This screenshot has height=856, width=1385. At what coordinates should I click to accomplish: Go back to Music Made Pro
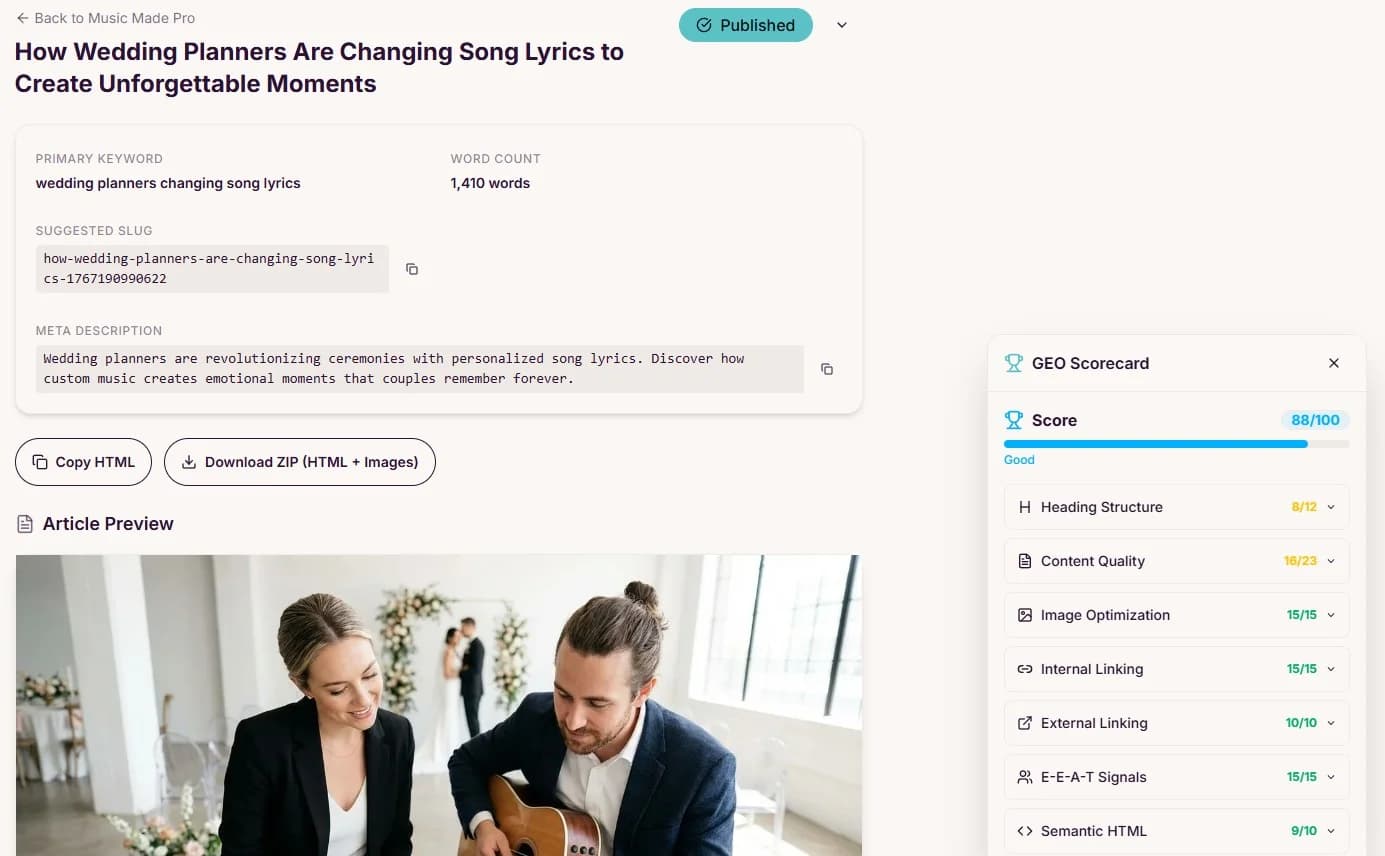105,18
